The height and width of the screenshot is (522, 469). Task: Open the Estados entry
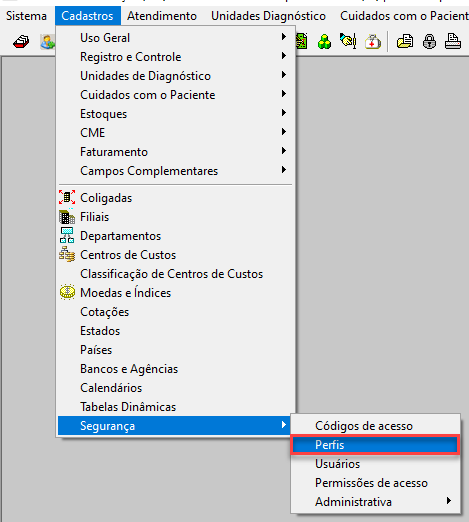pos(175,331)
